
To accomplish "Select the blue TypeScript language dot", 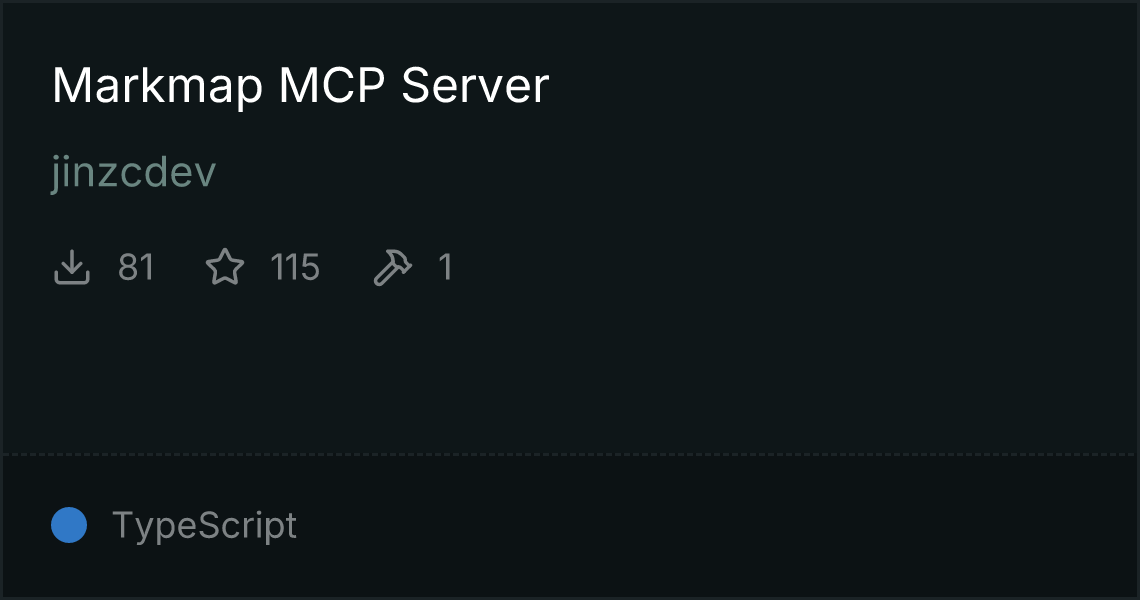I will pyautogui.click(x=69, y=525).
